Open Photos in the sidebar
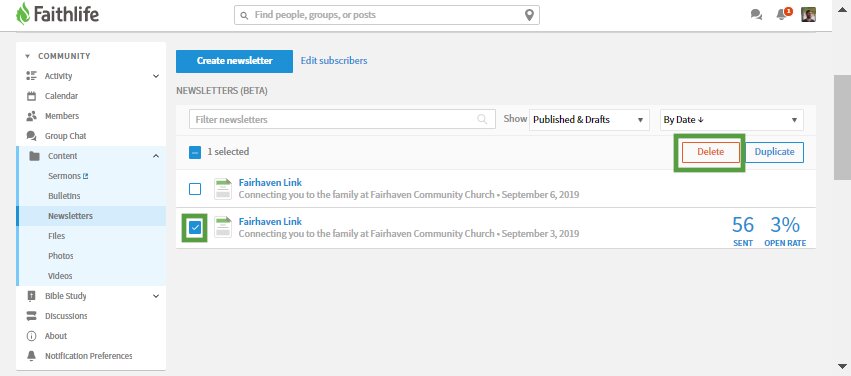 click(60, 256)
